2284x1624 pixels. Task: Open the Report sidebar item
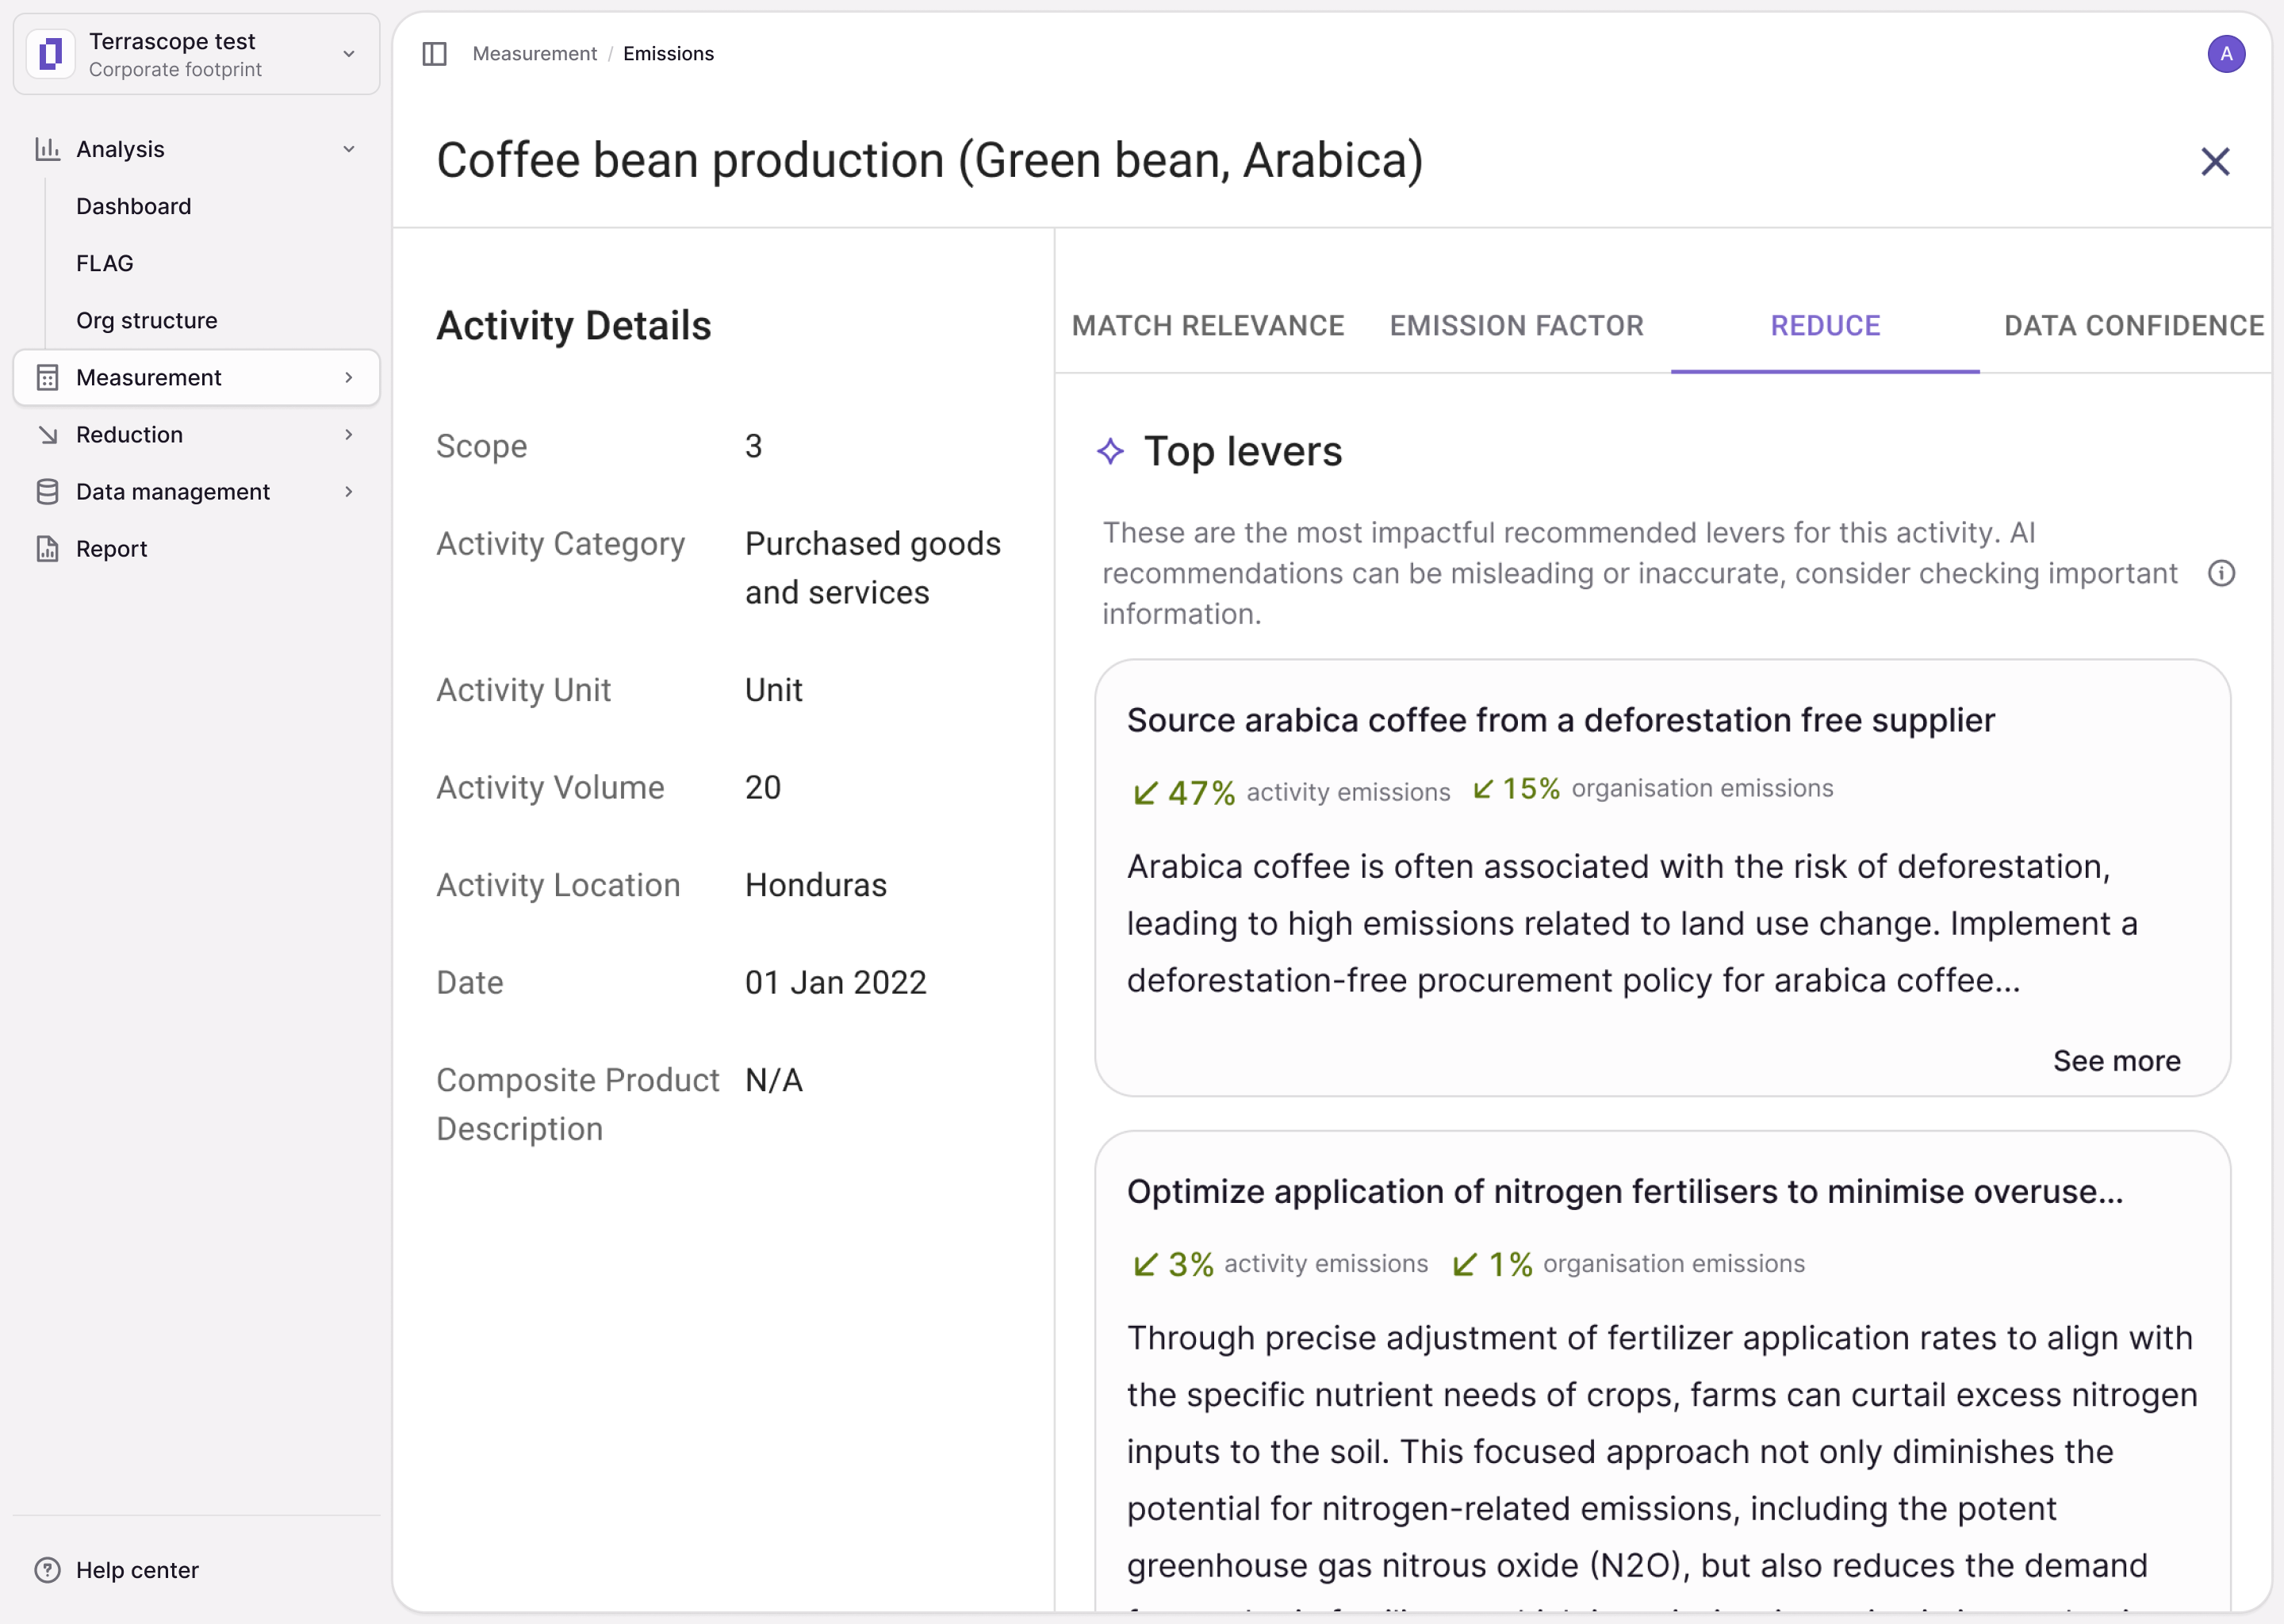coord(197,548)
